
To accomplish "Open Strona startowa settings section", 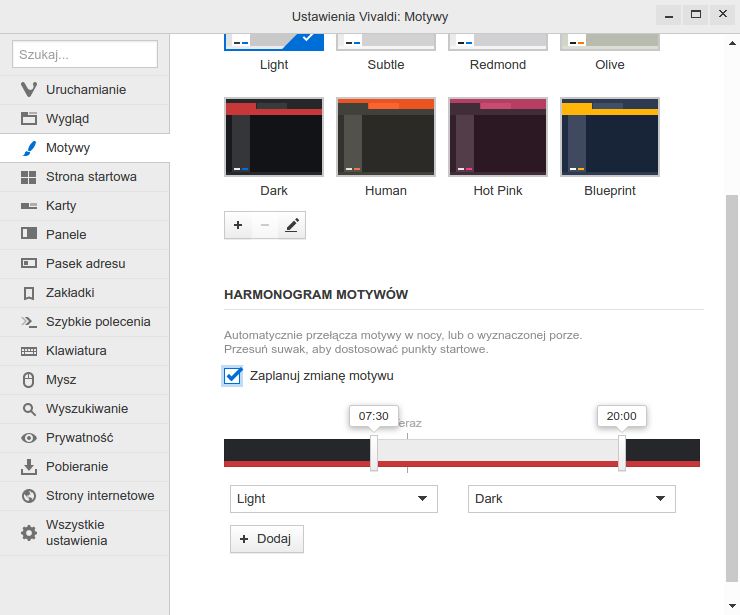I will point(85,177).
